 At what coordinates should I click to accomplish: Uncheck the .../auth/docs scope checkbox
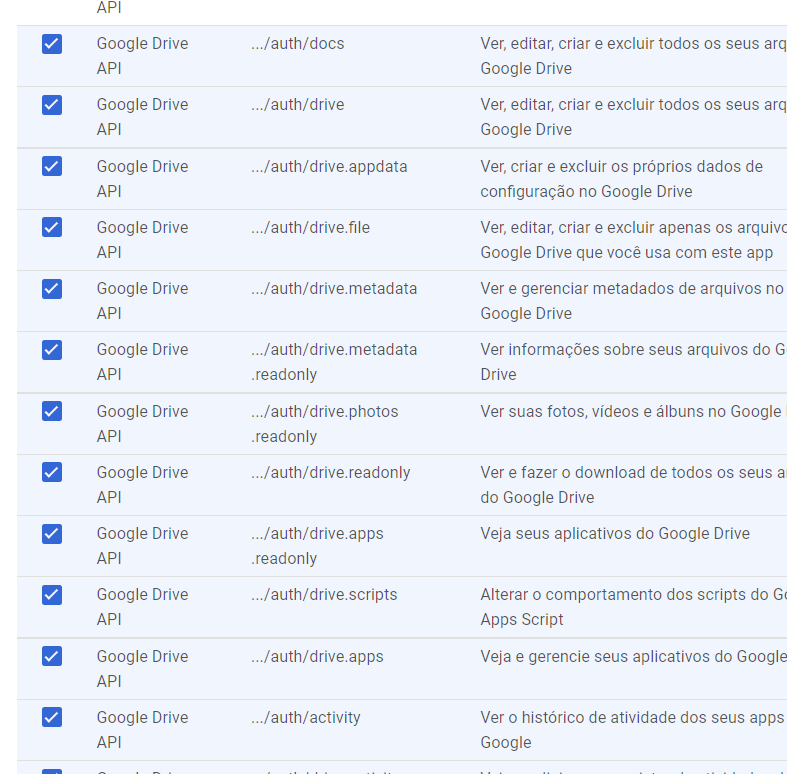click(52, 44)
